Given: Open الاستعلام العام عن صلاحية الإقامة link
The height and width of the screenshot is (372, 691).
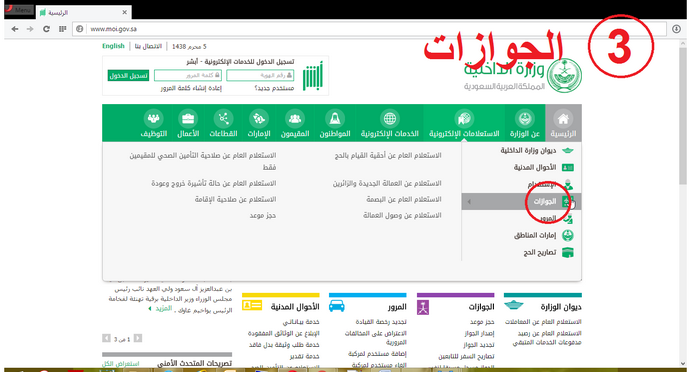Looking at the screenshot, I should point(235,199).
